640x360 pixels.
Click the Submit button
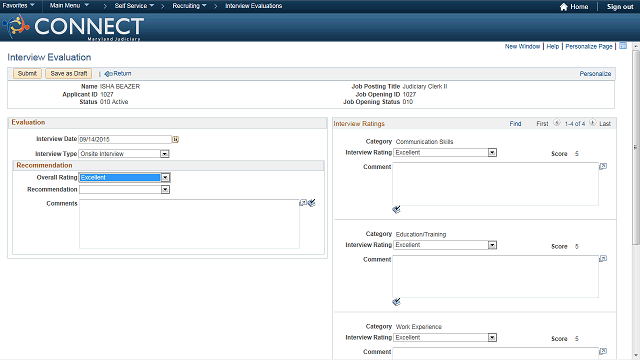pos(27,73)
